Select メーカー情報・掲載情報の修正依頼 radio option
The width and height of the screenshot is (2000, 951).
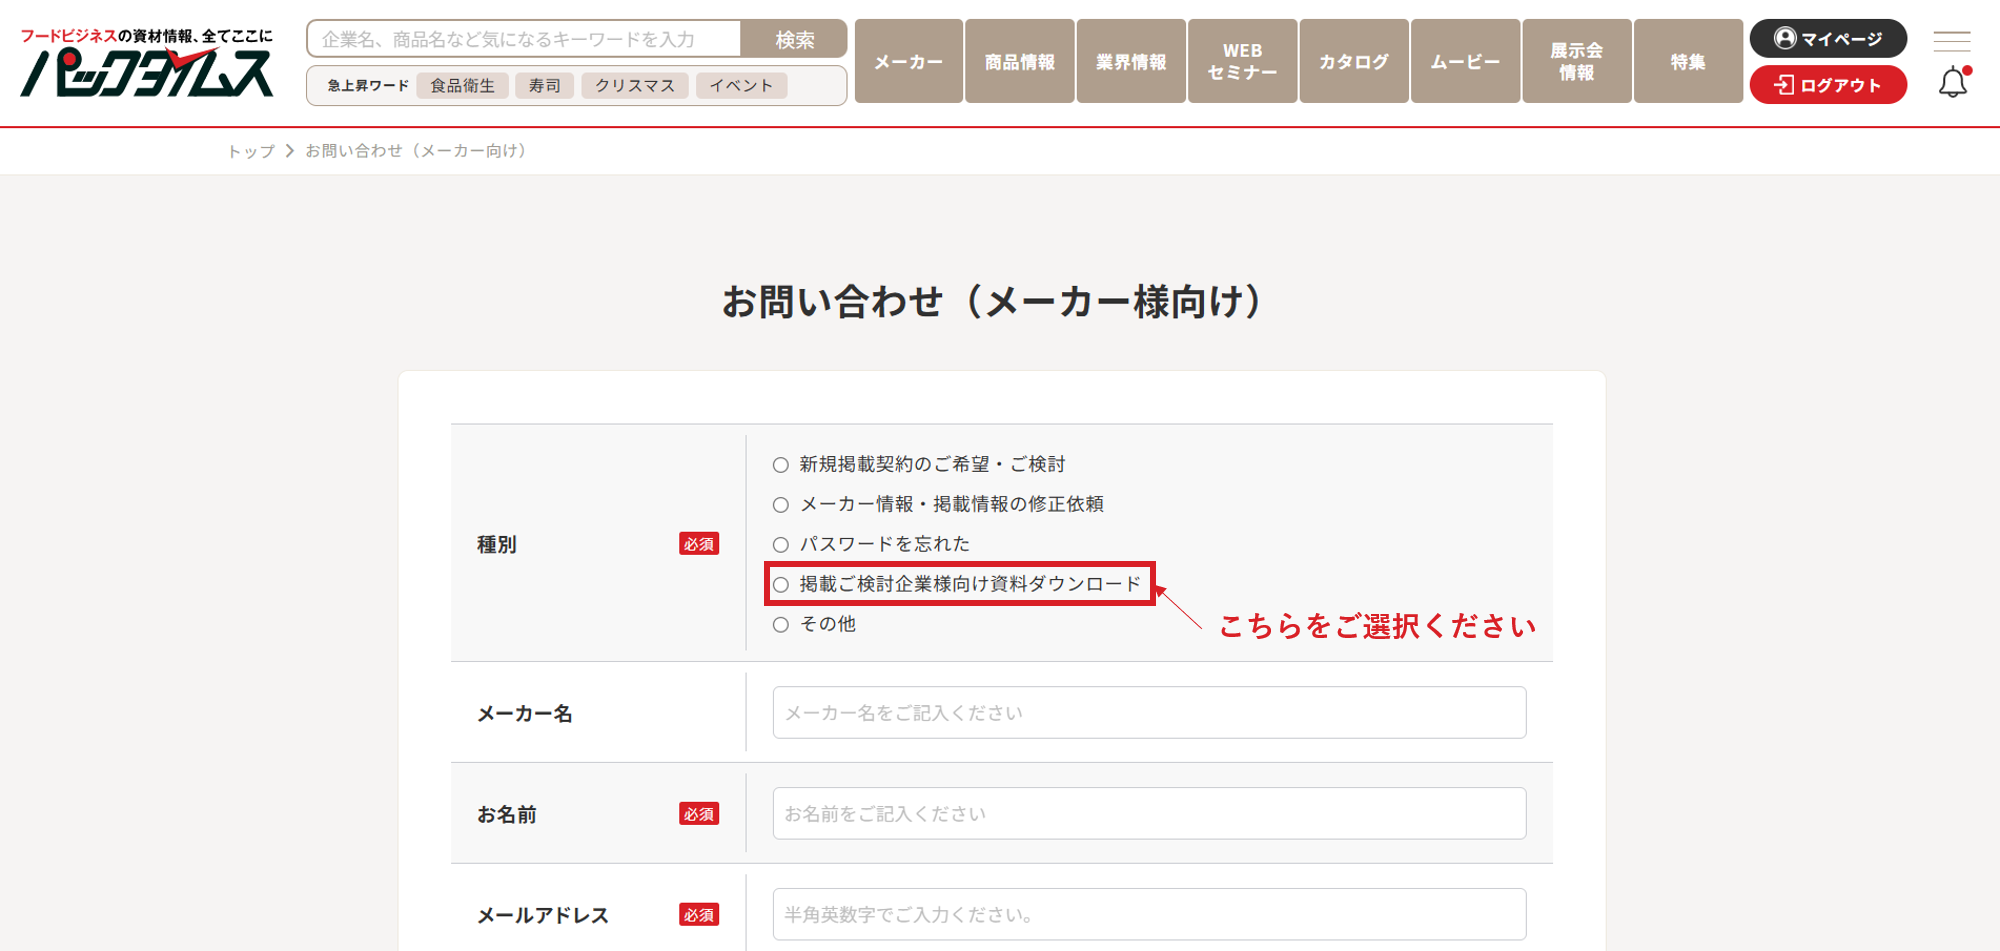(781, 505)
